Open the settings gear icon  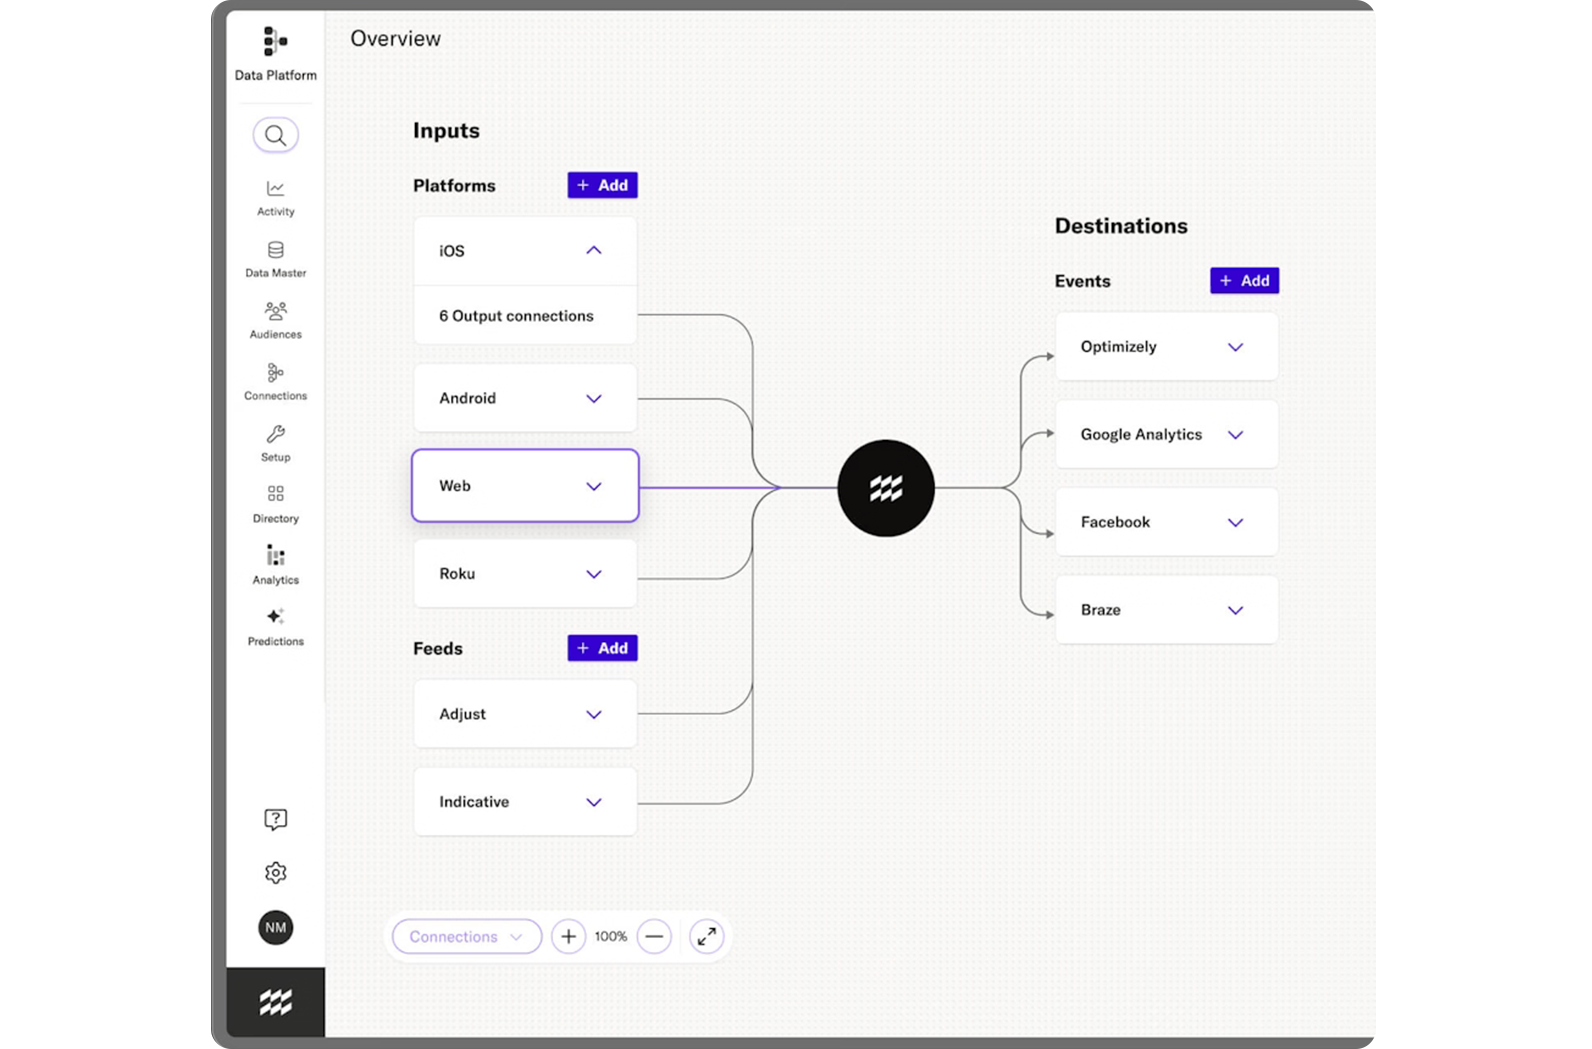pyautogui.click(x=275, y=873)
